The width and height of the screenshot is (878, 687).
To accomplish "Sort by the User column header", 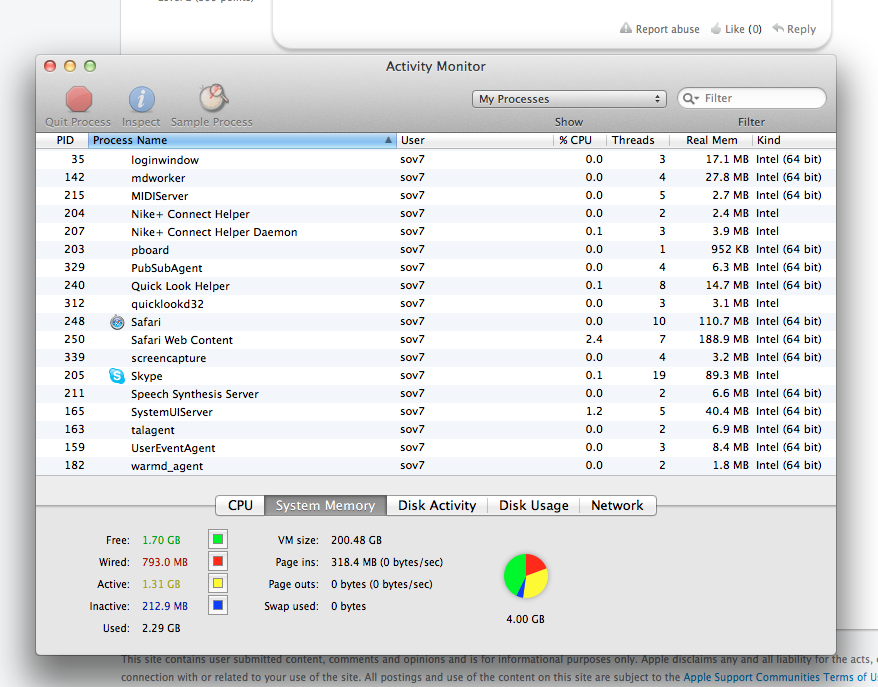I will click(x=475, y=140).
